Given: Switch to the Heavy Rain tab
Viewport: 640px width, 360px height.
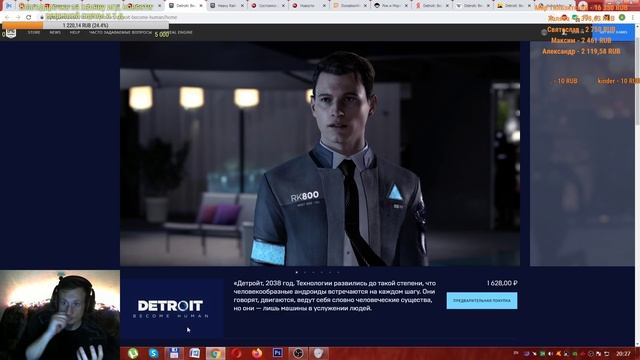Looking at the screenshot, I should (x=227, y=6).
